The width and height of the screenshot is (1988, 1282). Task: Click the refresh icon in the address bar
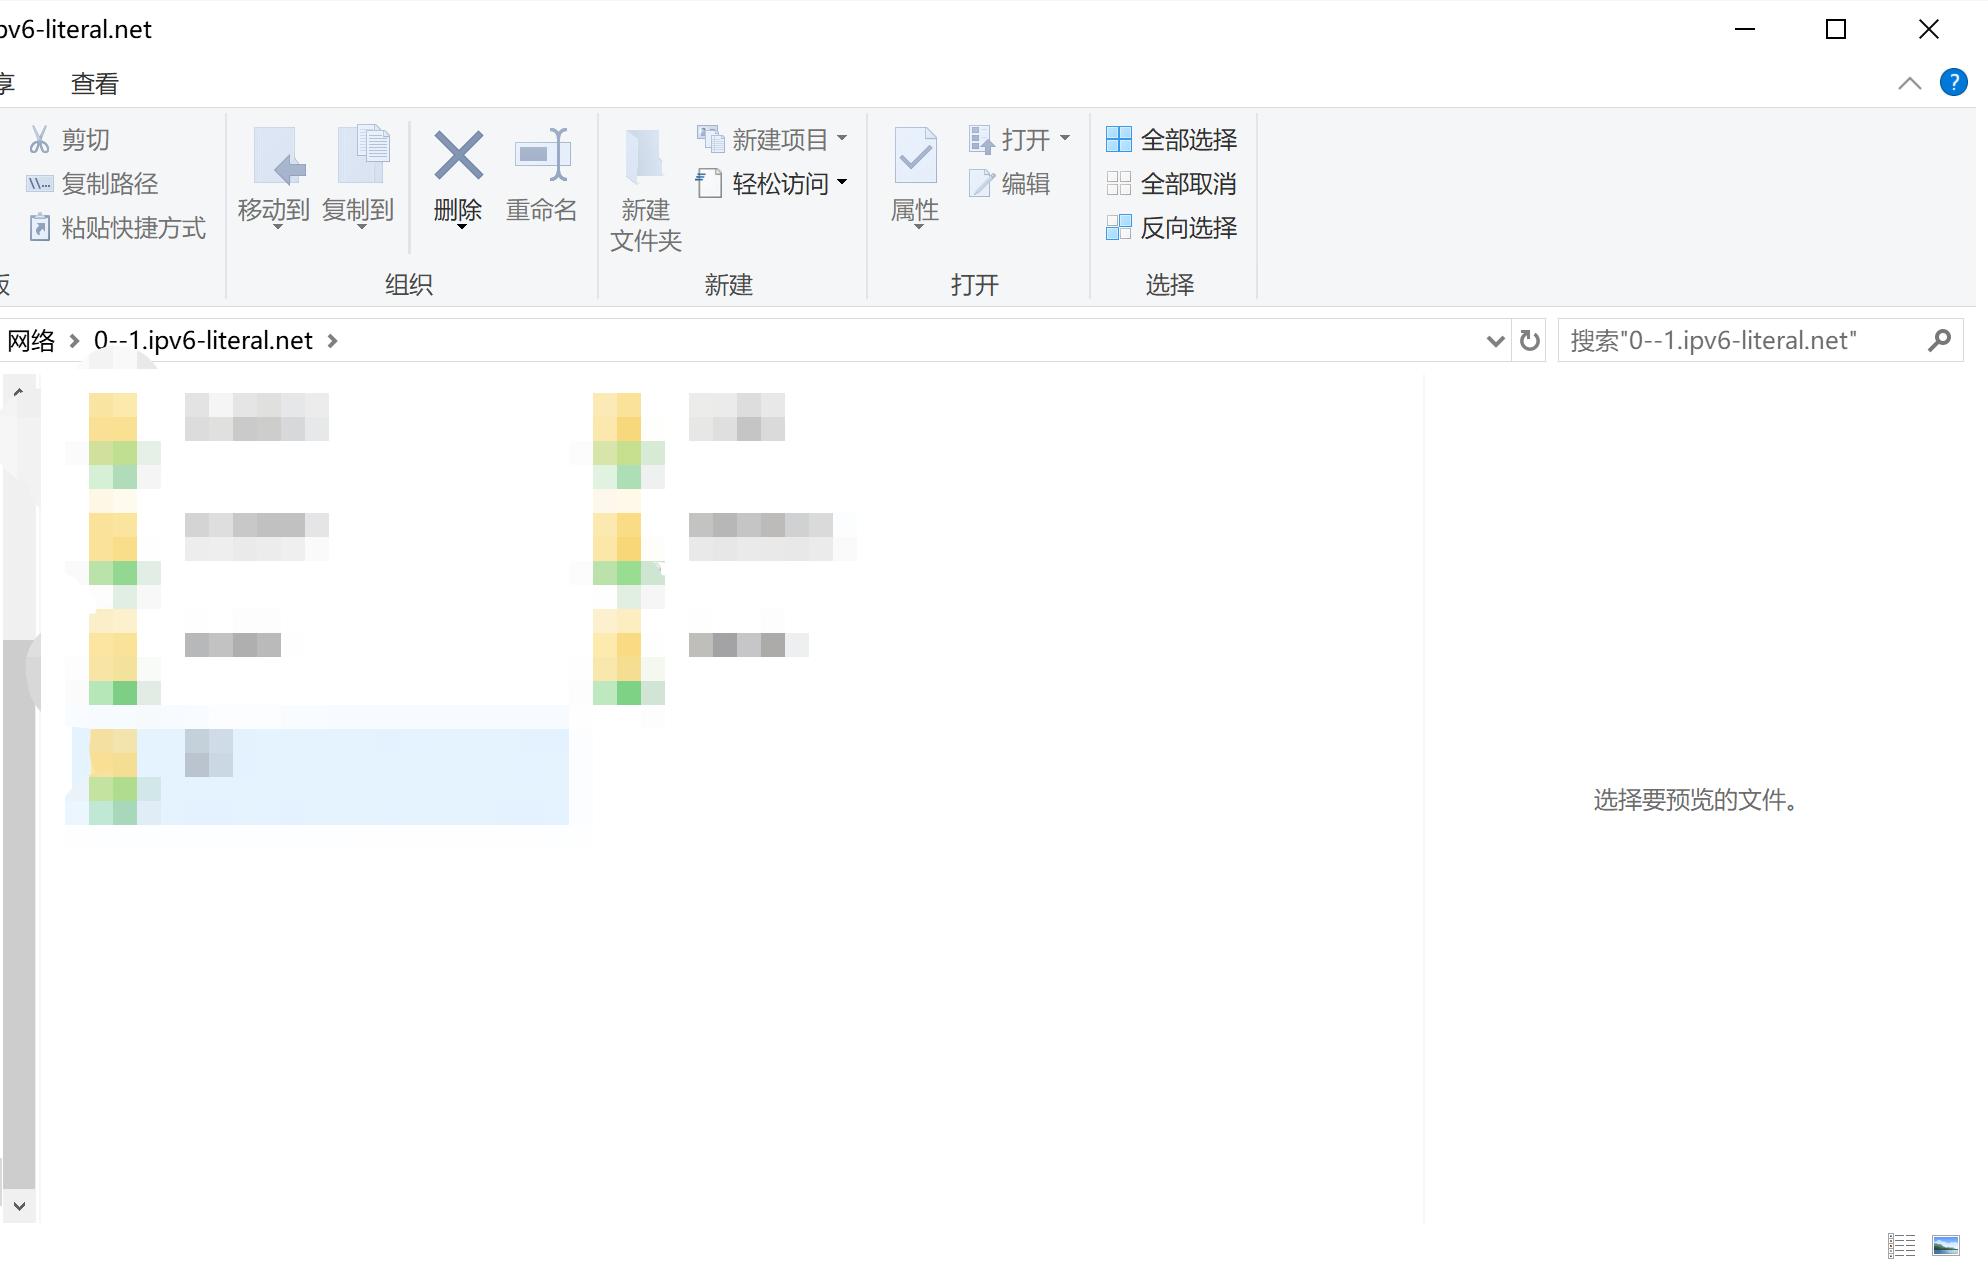(x=1529, y=340)
